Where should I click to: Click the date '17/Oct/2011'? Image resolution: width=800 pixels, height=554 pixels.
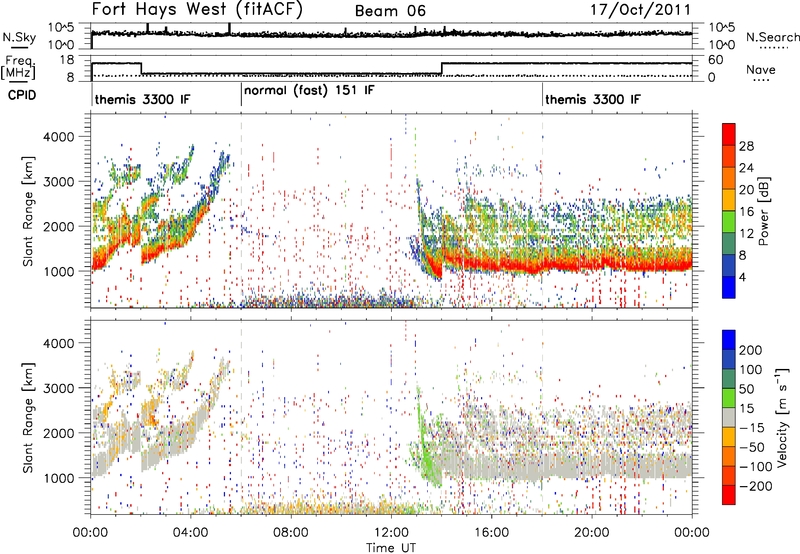(641, 10)
